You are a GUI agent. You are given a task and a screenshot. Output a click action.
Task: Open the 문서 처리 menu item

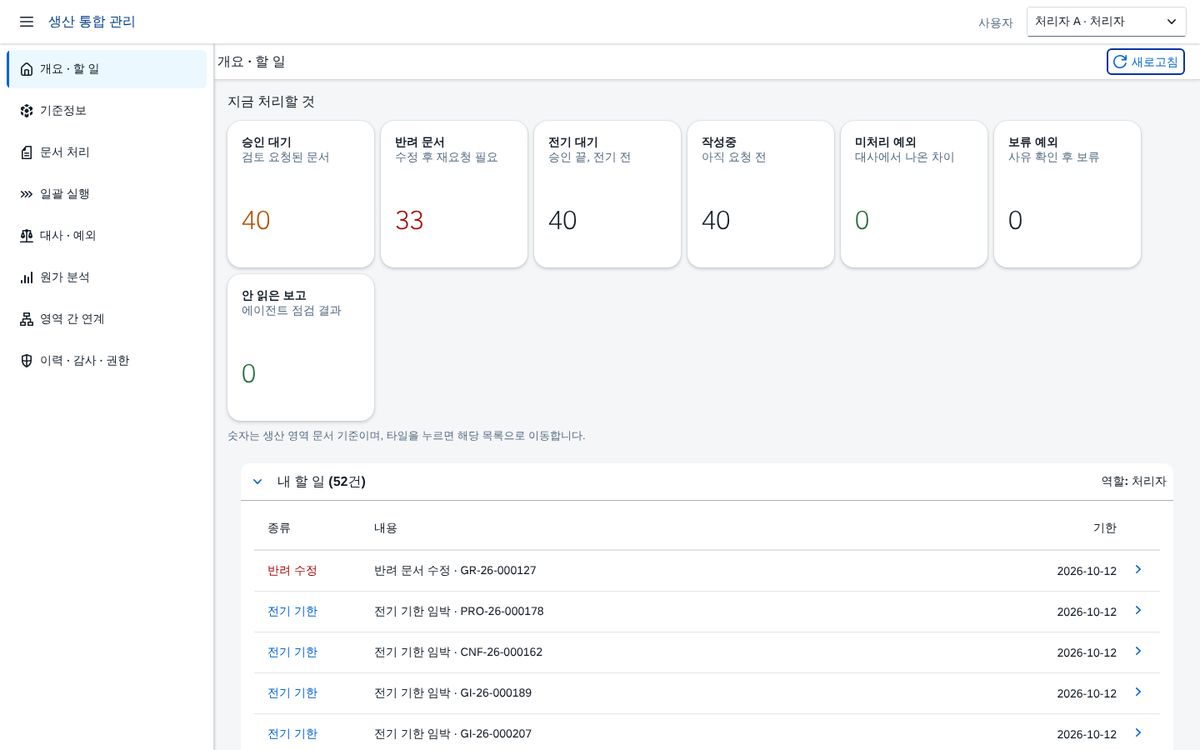pos(107,152)
